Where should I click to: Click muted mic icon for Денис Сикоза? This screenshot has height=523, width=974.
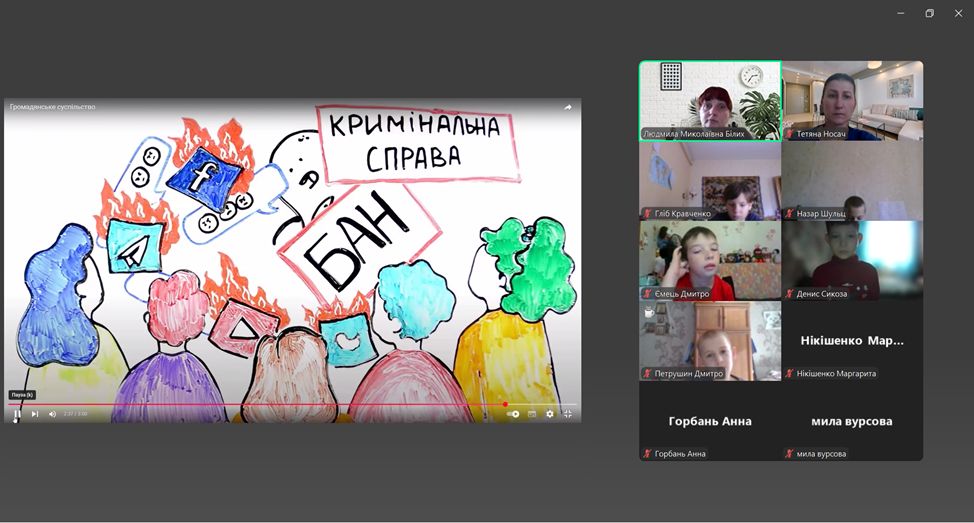pos(790,294)
